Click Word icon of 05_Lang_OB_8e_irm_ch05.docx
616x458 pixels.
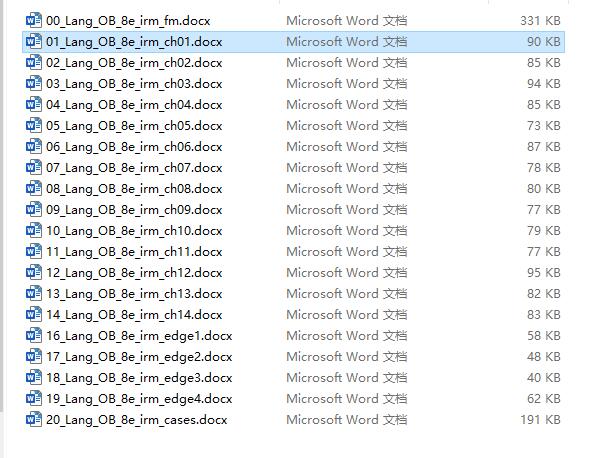tap(34, 125)
